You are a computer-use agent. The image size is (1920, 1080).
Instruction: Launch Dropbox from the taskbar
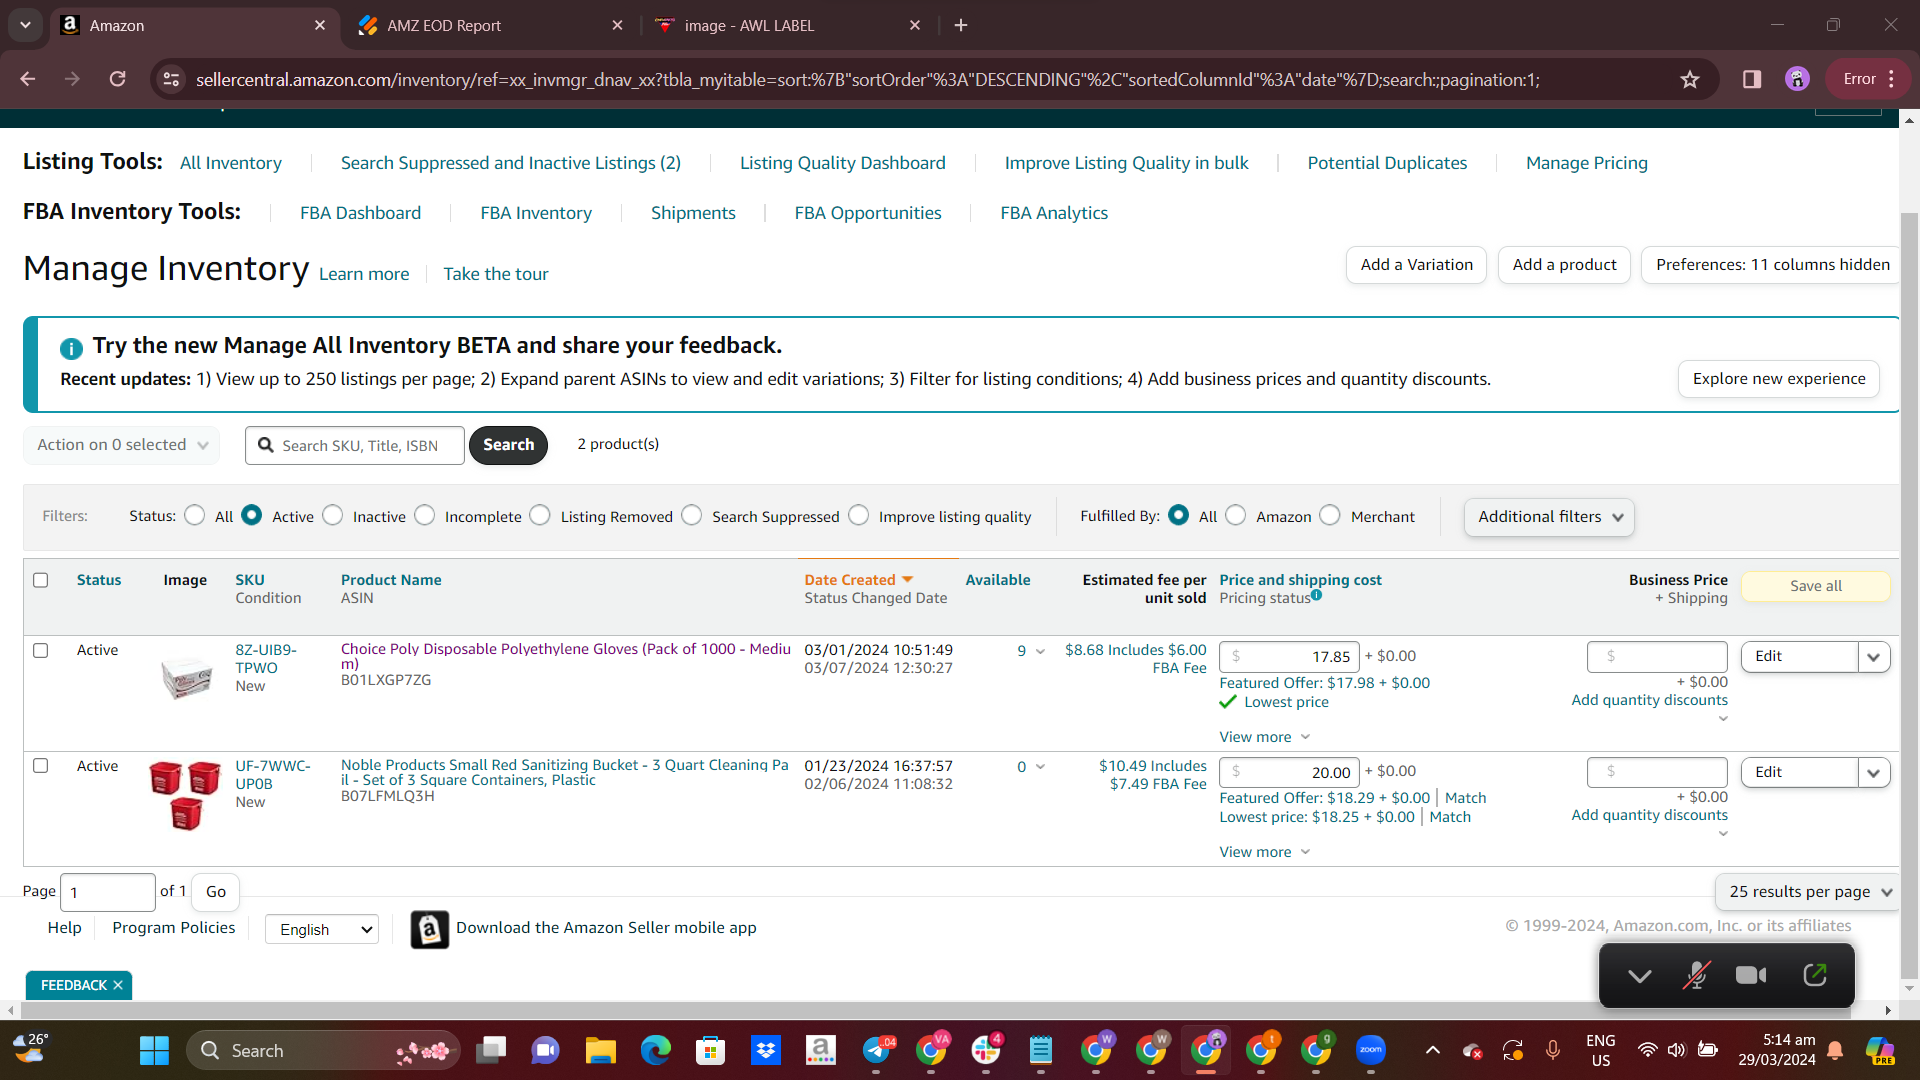click(766, 1051)
